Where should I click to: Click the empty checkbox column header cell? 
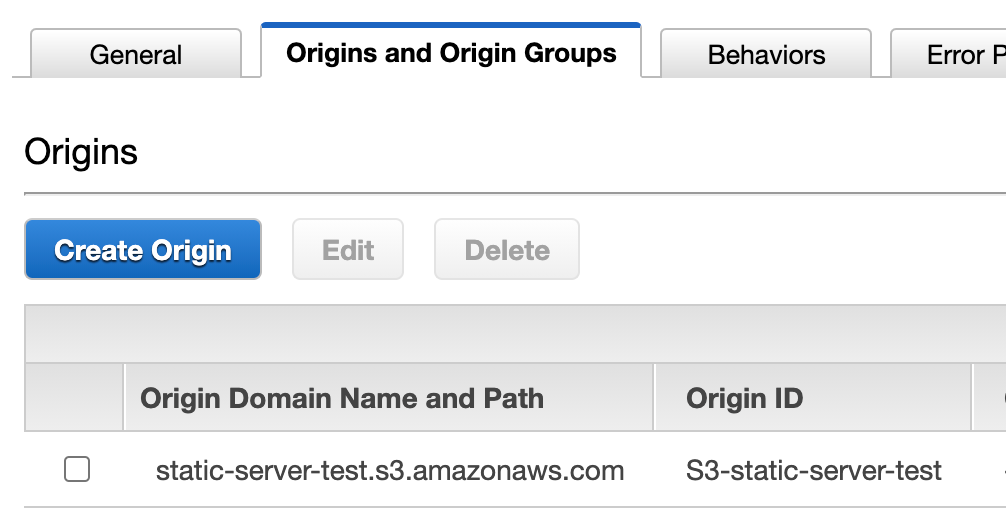[x=74, y=397]
